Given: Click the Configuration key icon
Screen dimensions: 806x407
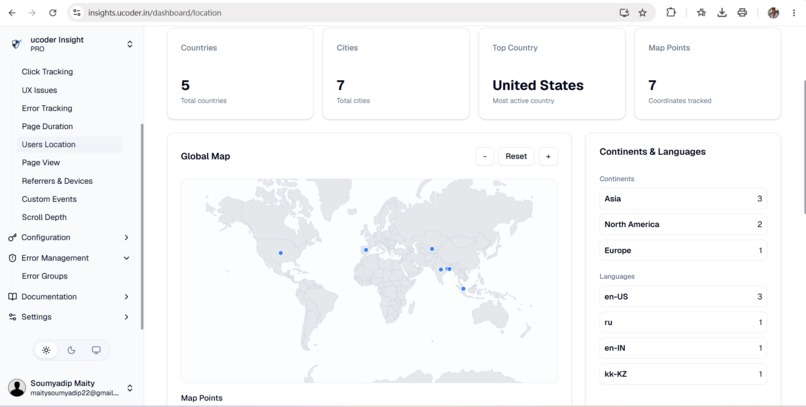Looking at the screenshot, I should pos(12,237).
